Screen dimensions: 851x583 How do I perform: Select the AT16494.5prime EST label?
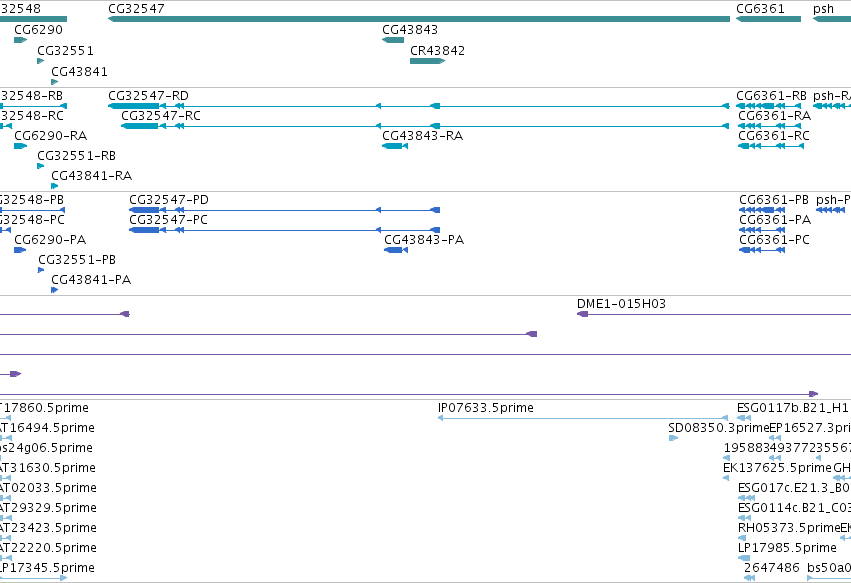point(47,428)
